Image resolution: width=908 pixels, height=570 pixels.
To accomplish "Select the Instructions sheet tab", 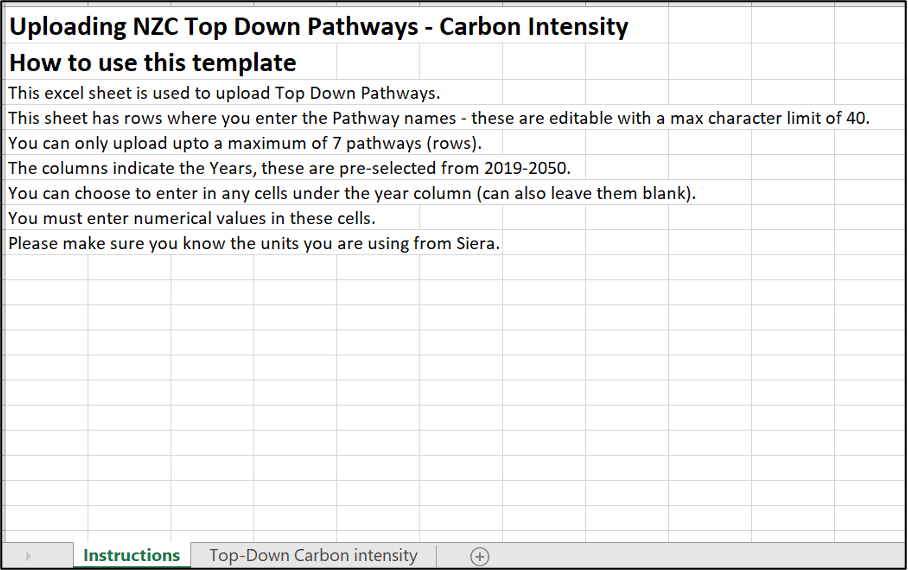I will pos(131,556).
